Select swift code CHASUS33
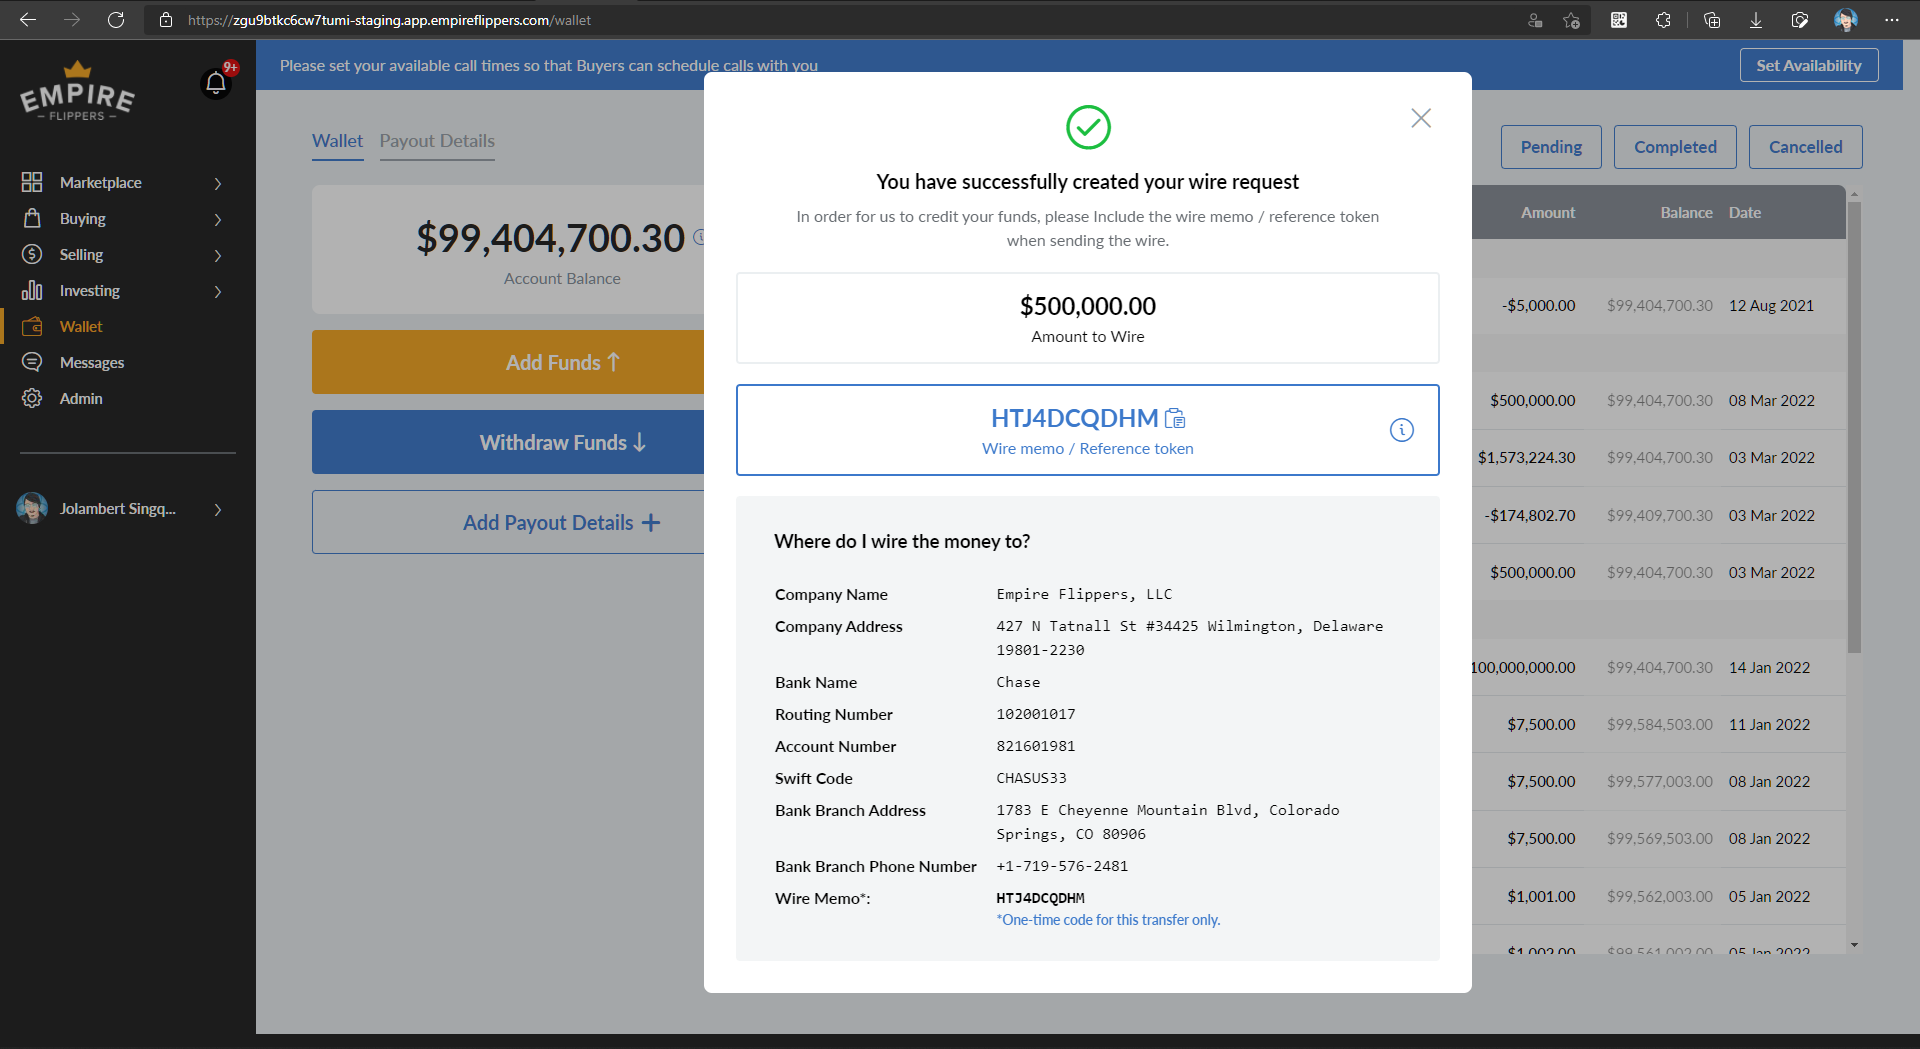Image resolution: width=1920 pixels, height=1049 pixels. tap(1031, 778)
